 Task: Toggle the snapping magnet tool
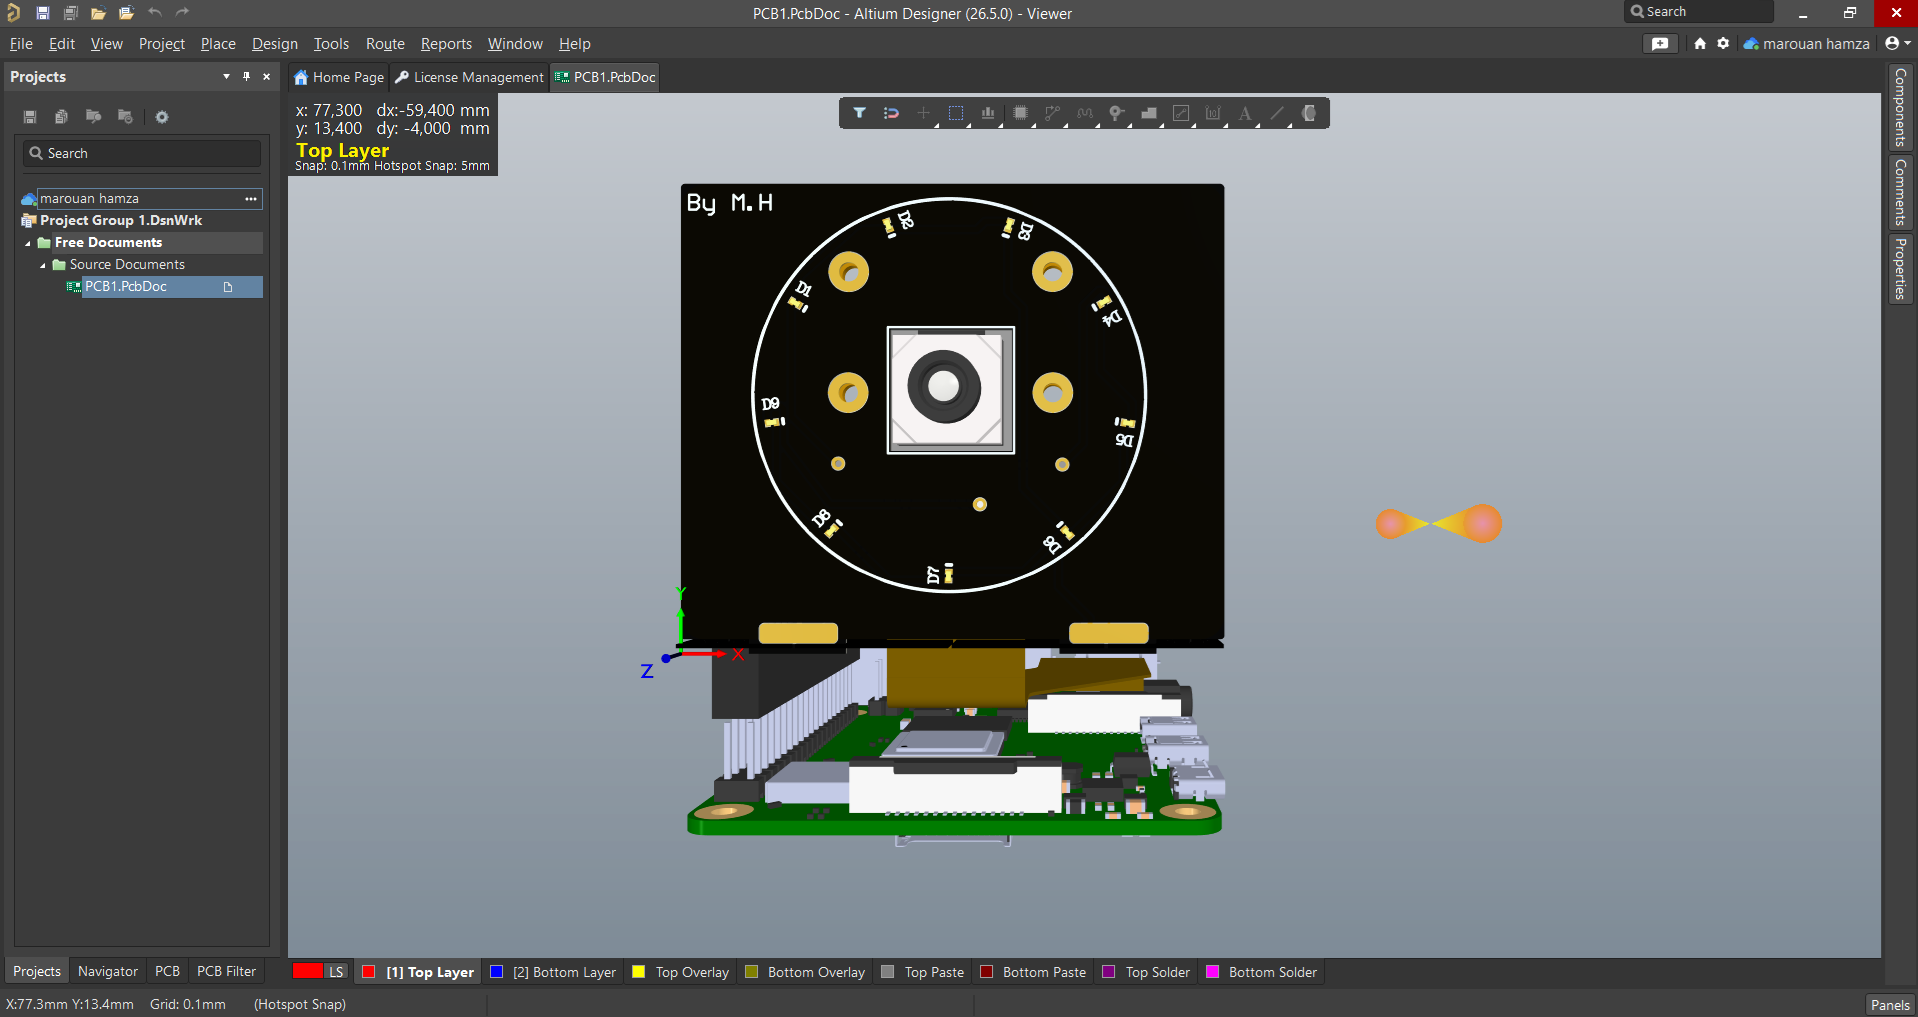coord(892,113)
